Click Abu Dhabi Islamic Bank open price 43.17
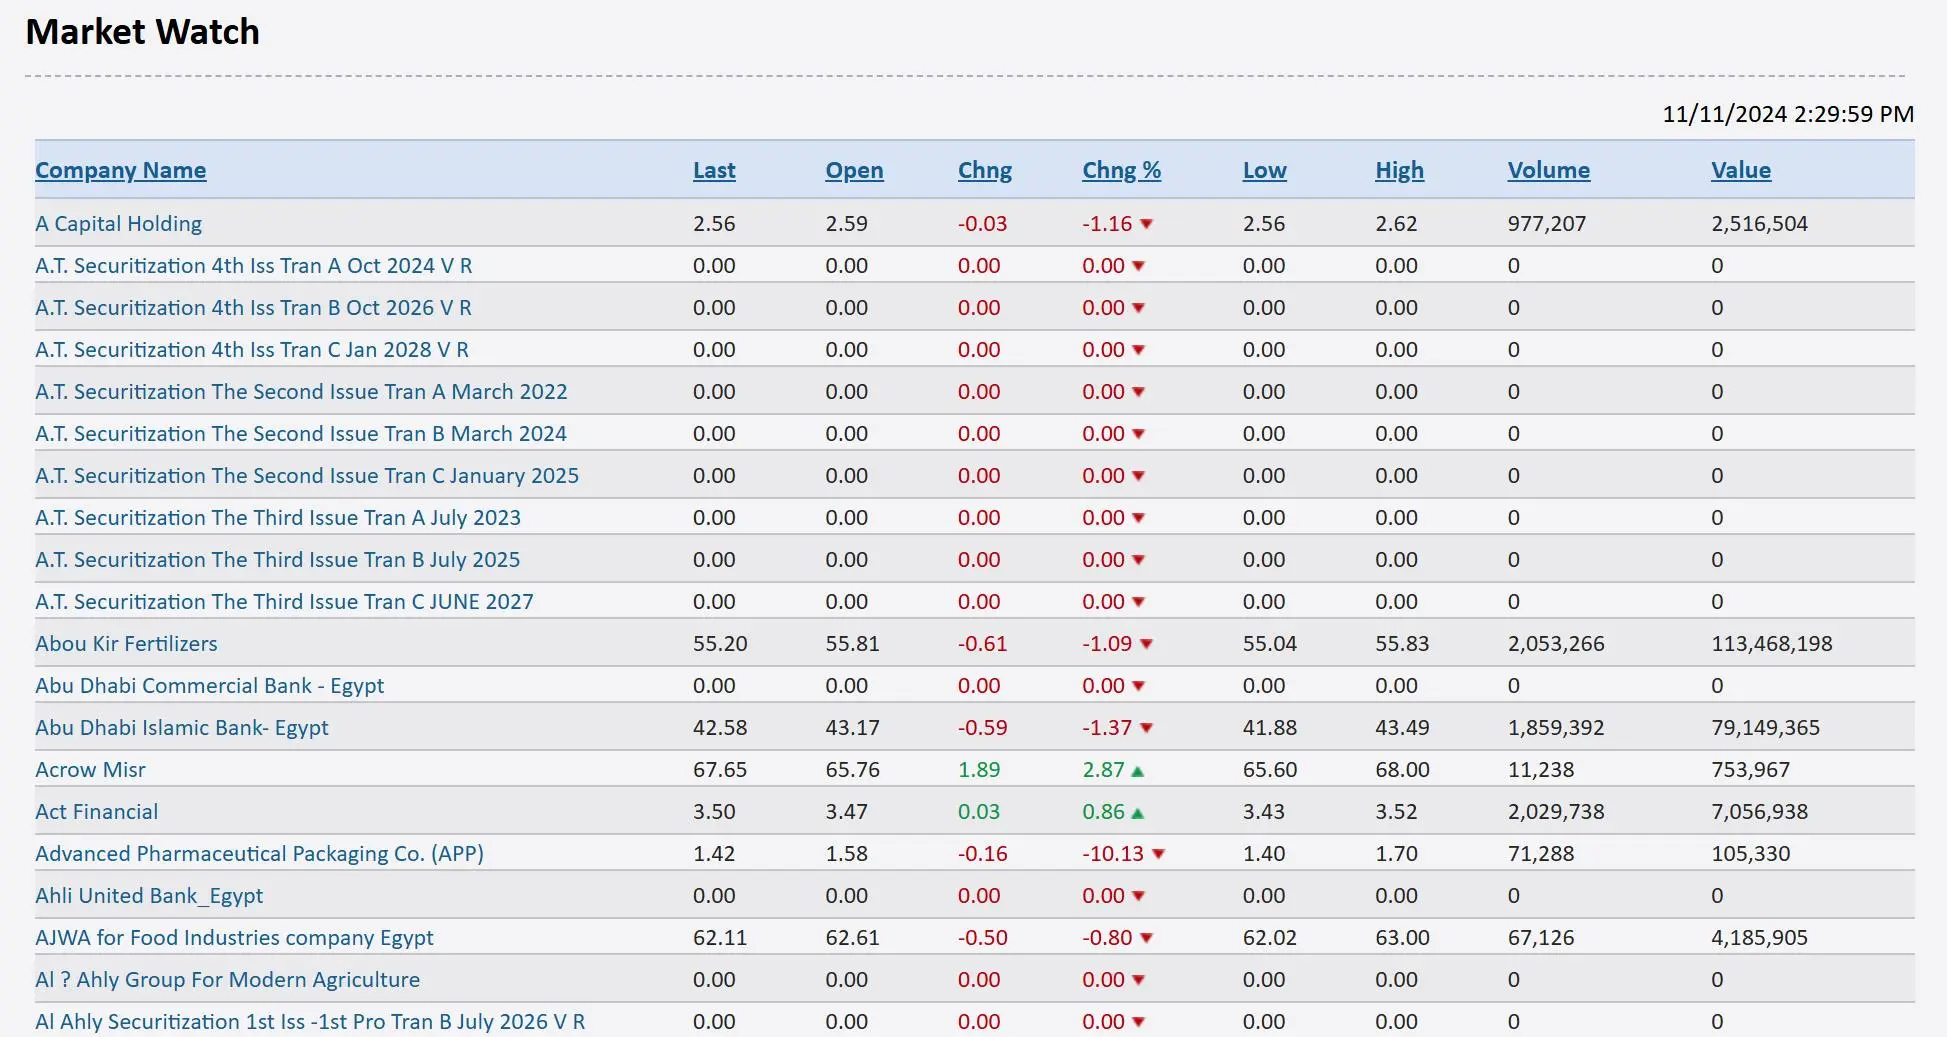 tap(852, 728)
